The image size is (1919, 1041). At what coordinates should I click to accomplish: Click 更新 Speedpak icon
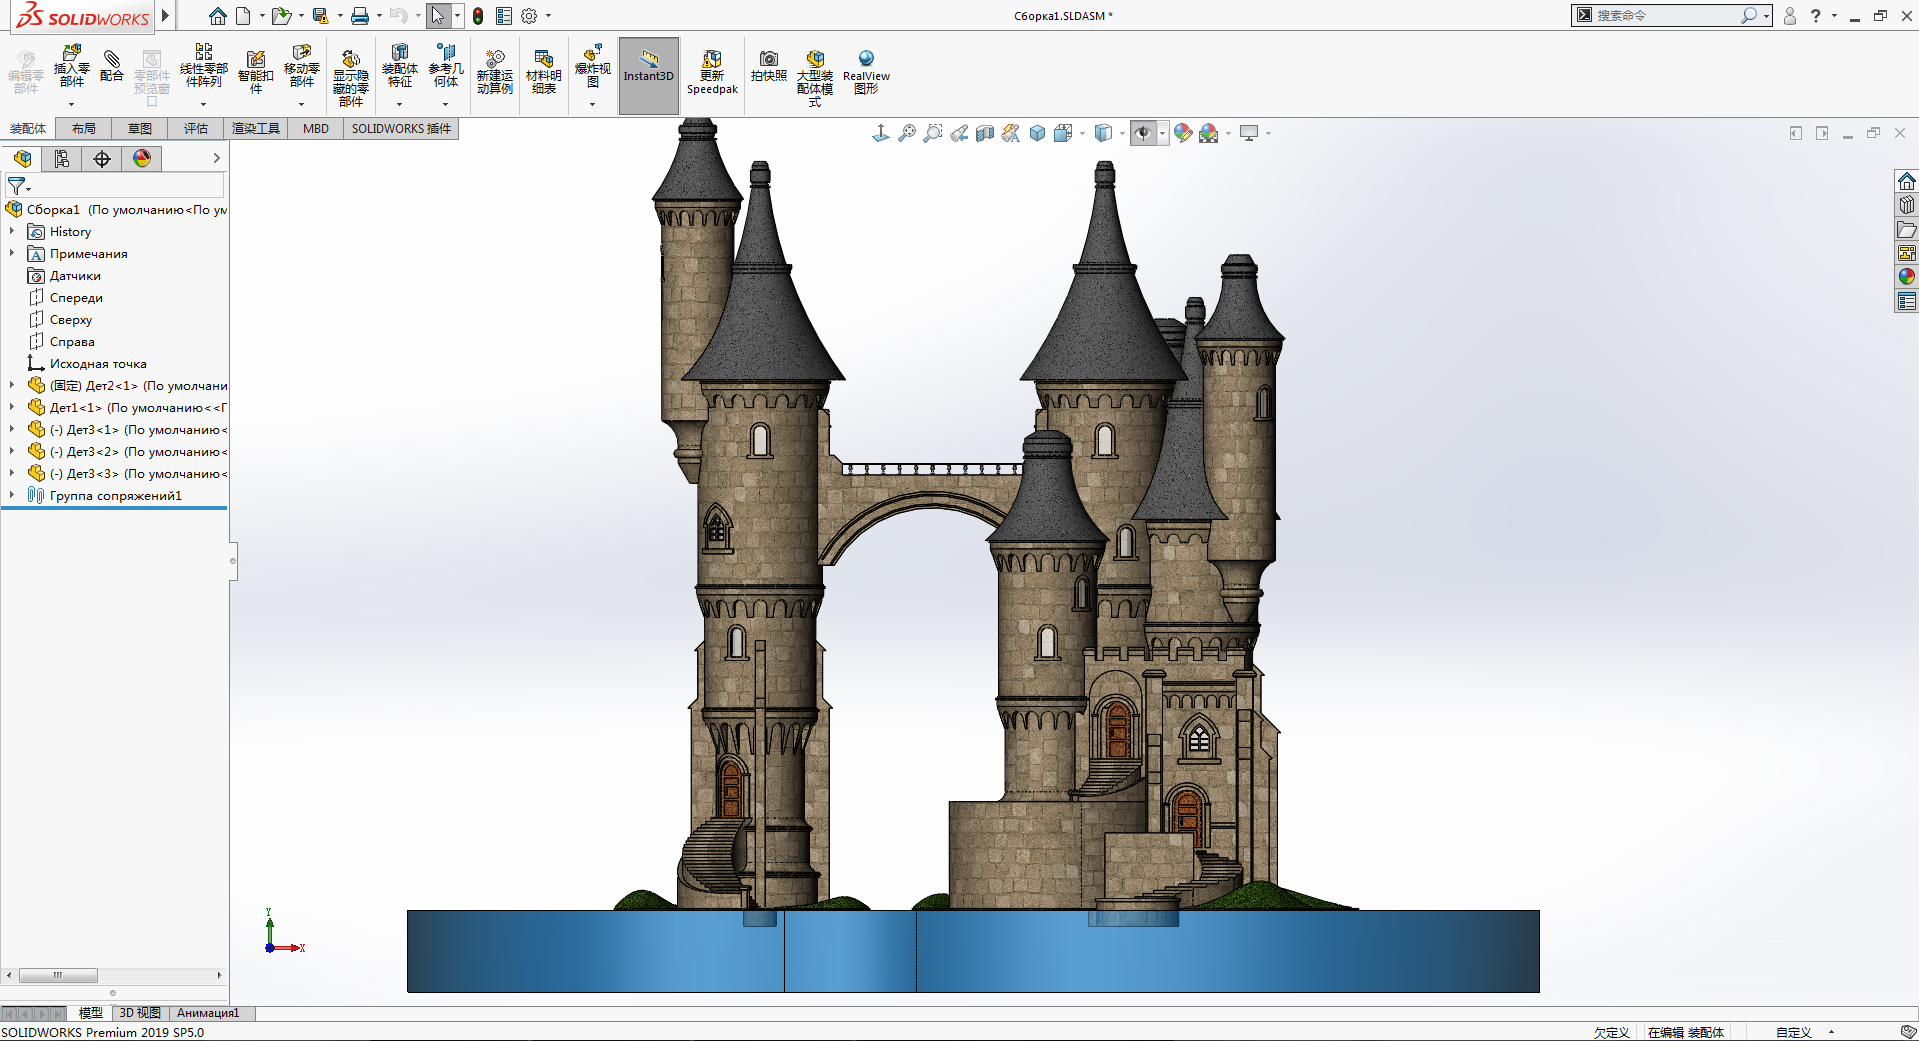point(712,72)
